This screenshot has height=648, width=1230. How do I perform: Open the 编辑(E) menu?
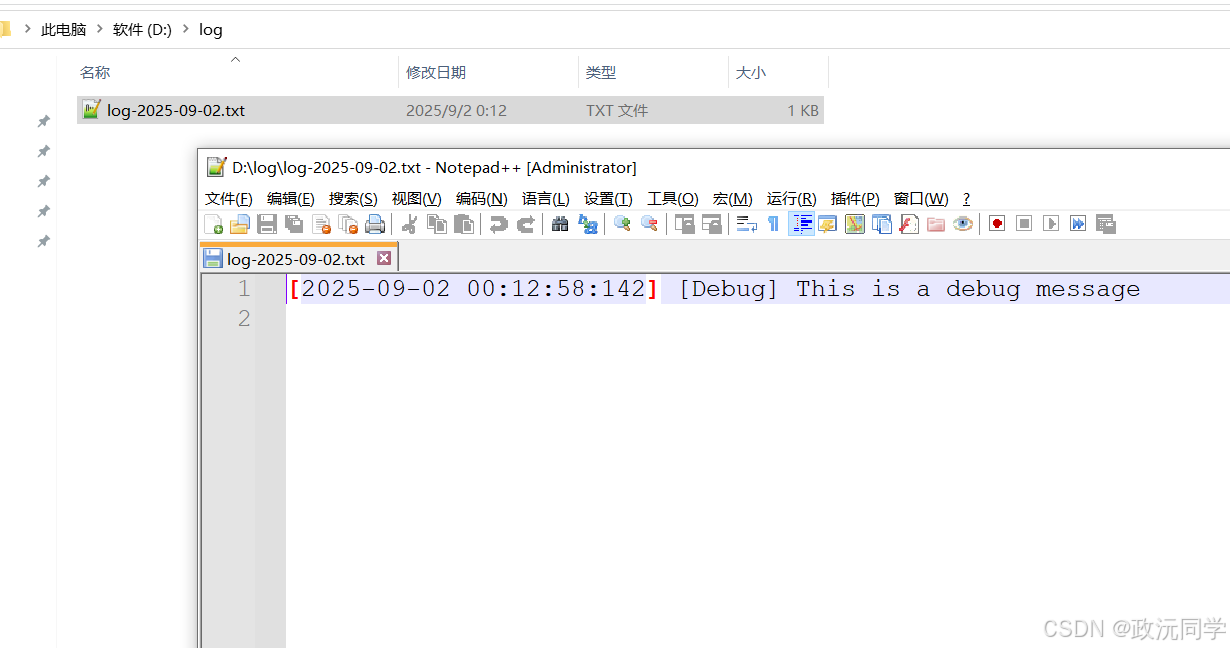[291, 198]
